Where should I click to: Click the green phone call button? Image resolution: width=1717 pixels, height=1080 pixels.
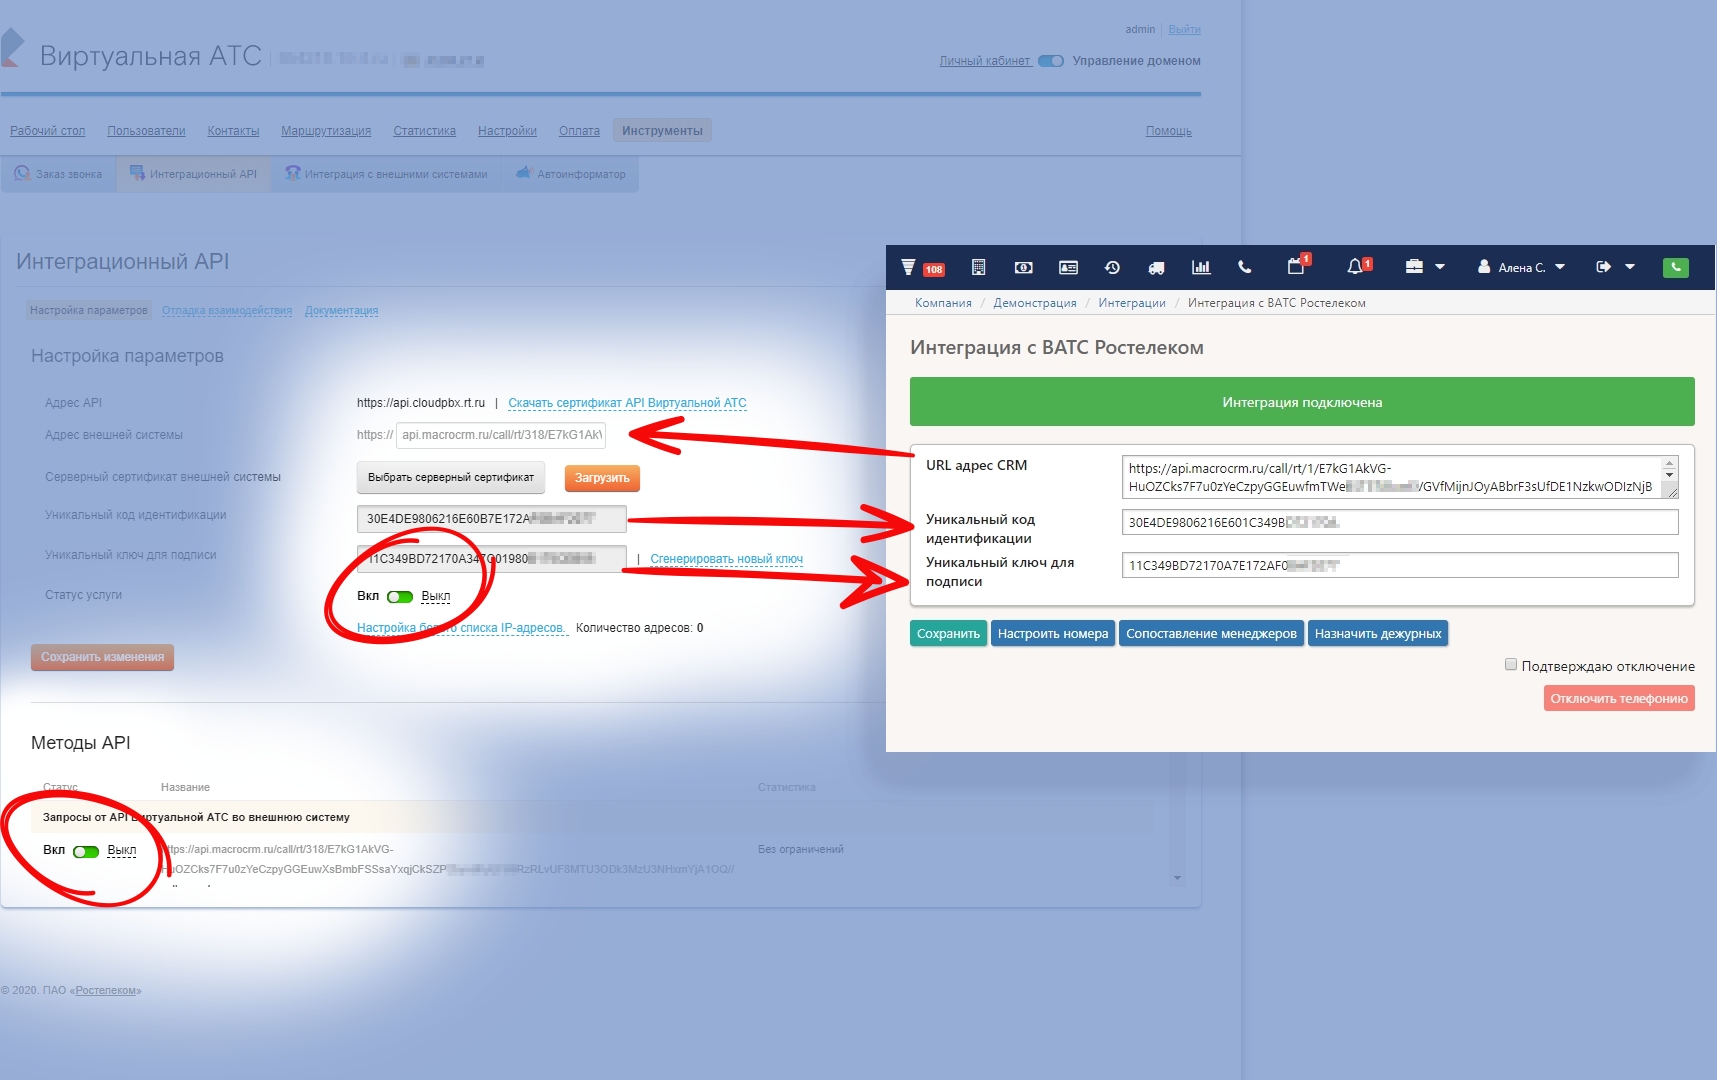tap(1676, 267)
